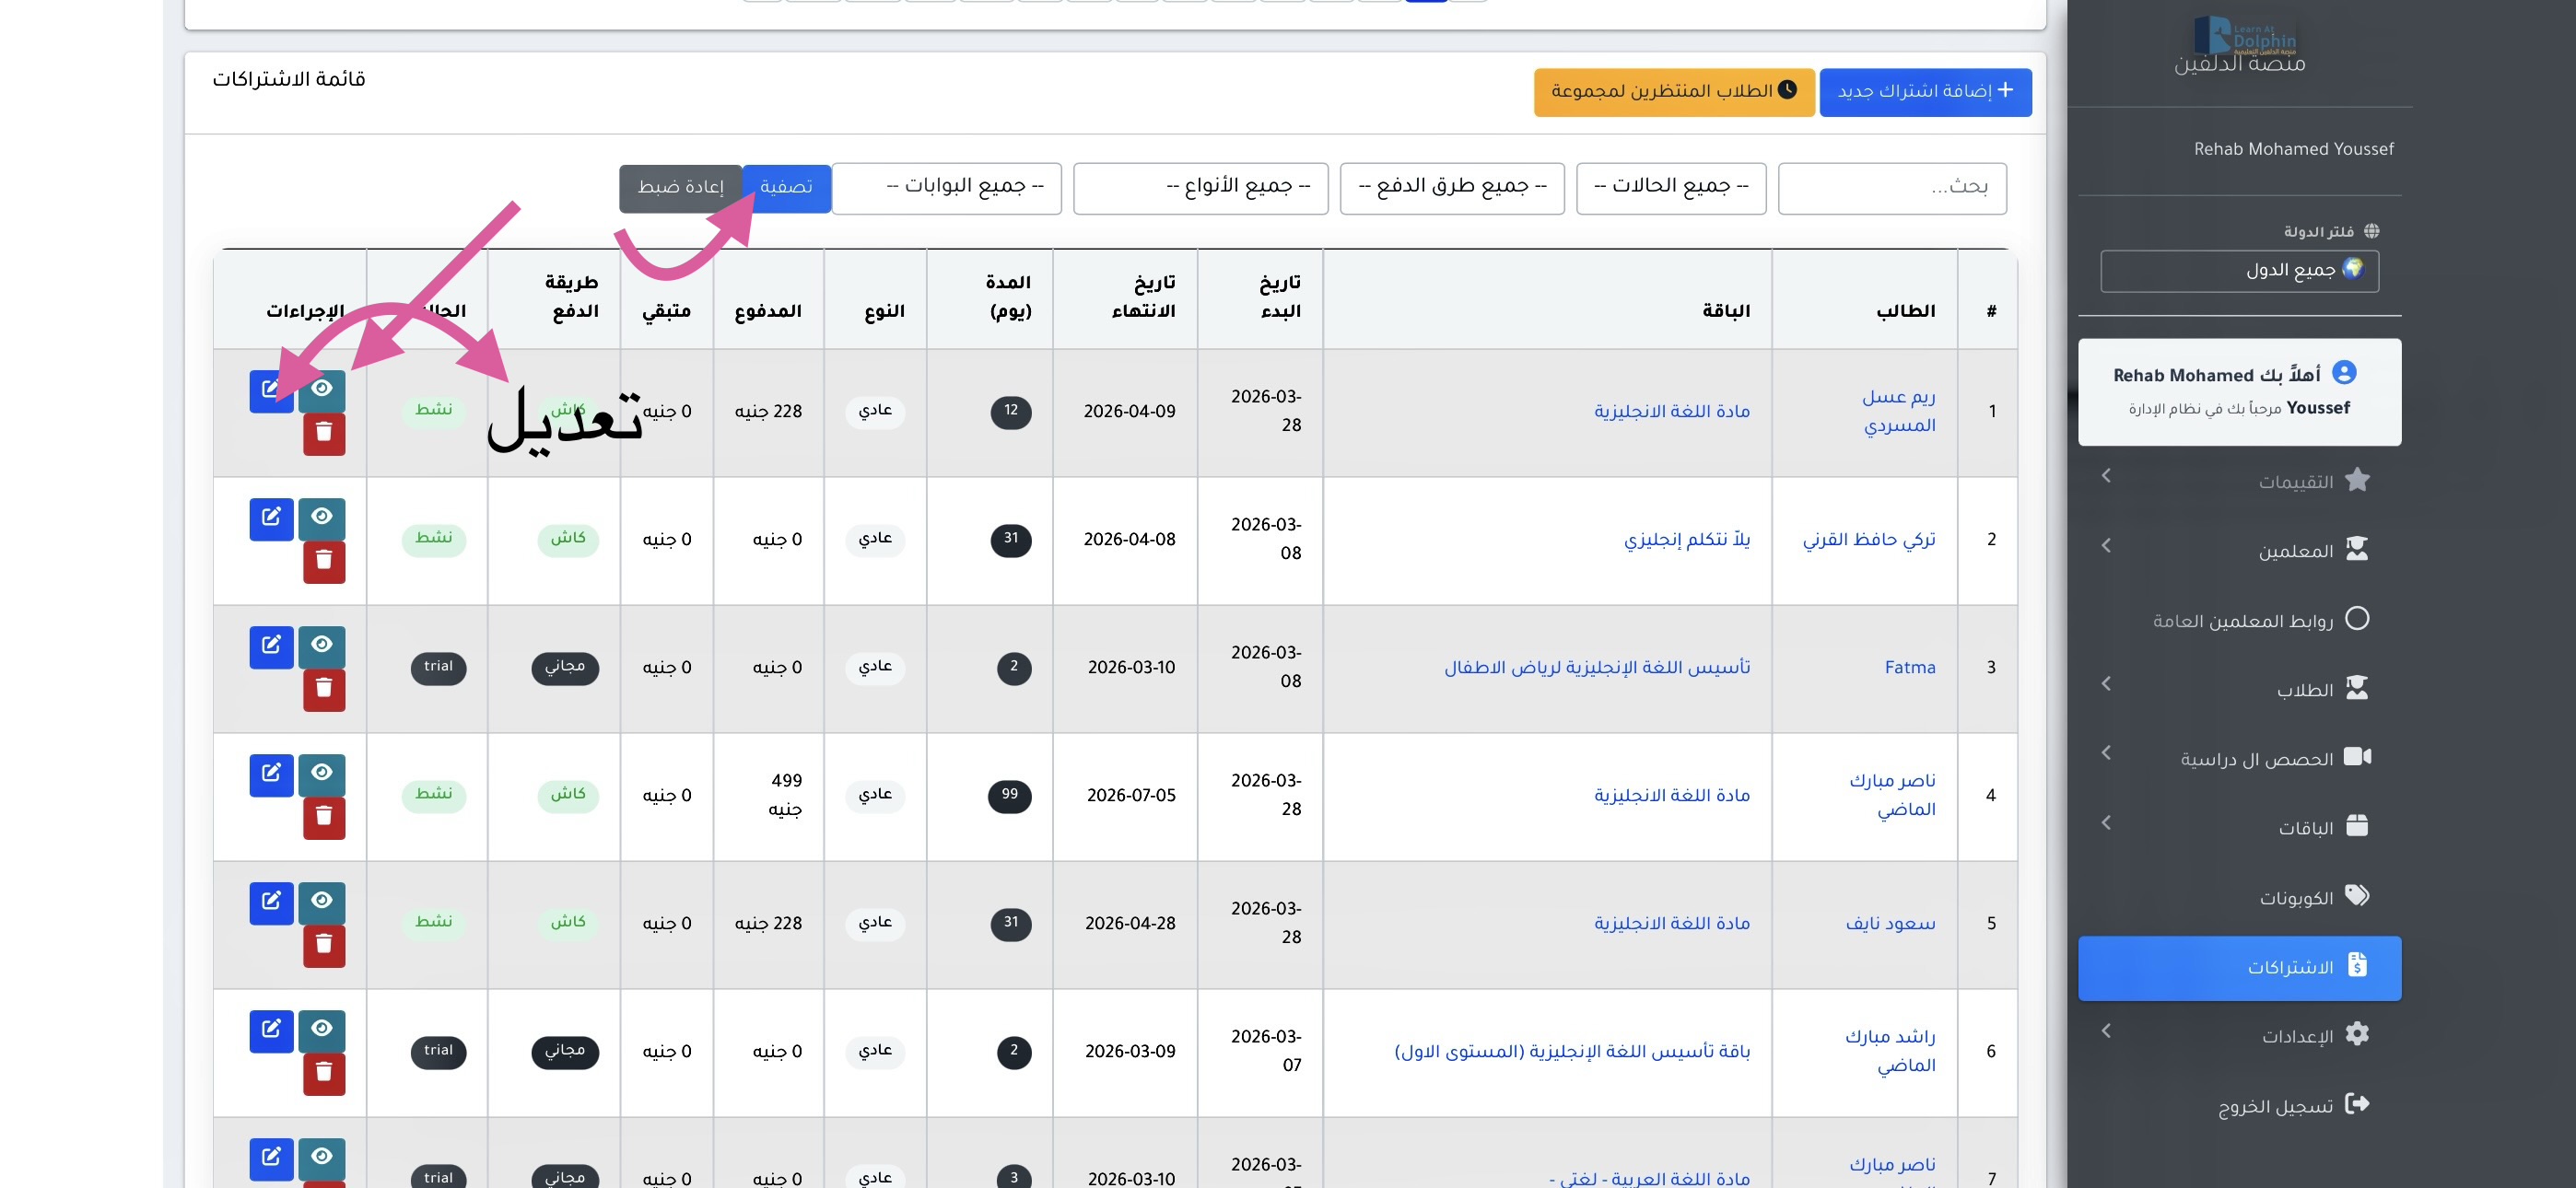Screen dimensions: 2576x1188
Task: Open the all payment methods dropdown
Action: [x=1451, y=187]
